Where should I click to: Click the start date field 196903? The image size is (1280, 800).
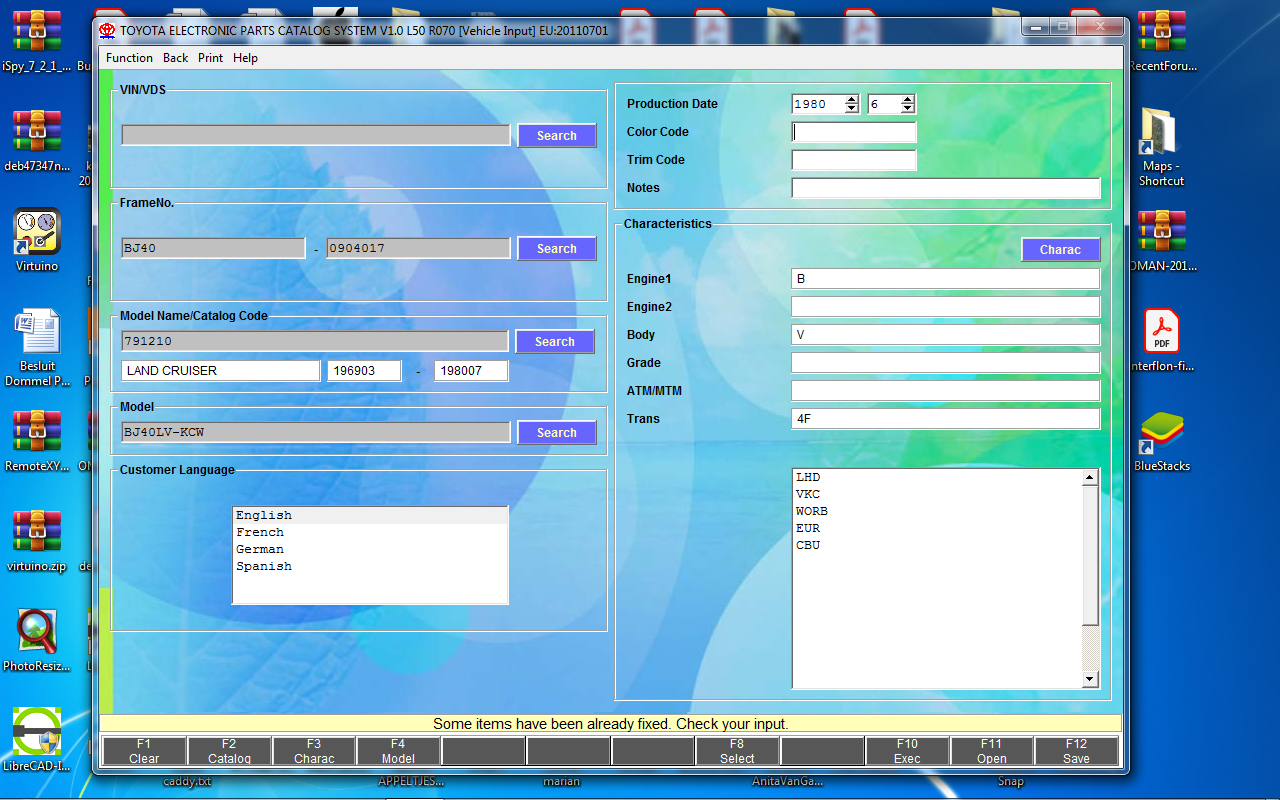[x=364, y=371]
